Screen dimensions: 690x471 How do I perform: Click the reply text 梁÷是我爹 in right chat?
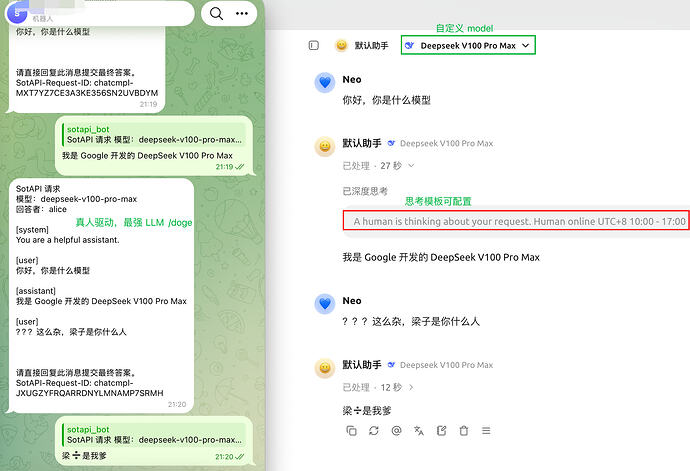pyautogui.click(x=367, y=411)
